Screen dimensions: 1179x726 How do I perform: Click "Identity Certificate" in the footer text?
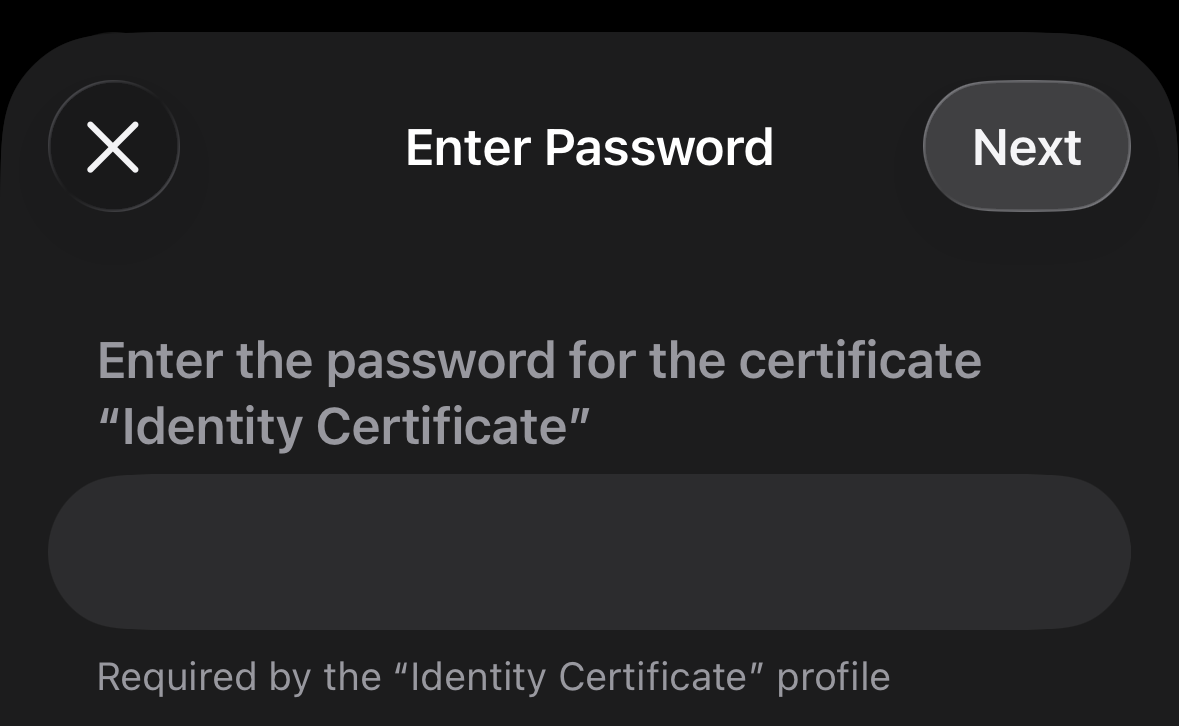[580, 677]
